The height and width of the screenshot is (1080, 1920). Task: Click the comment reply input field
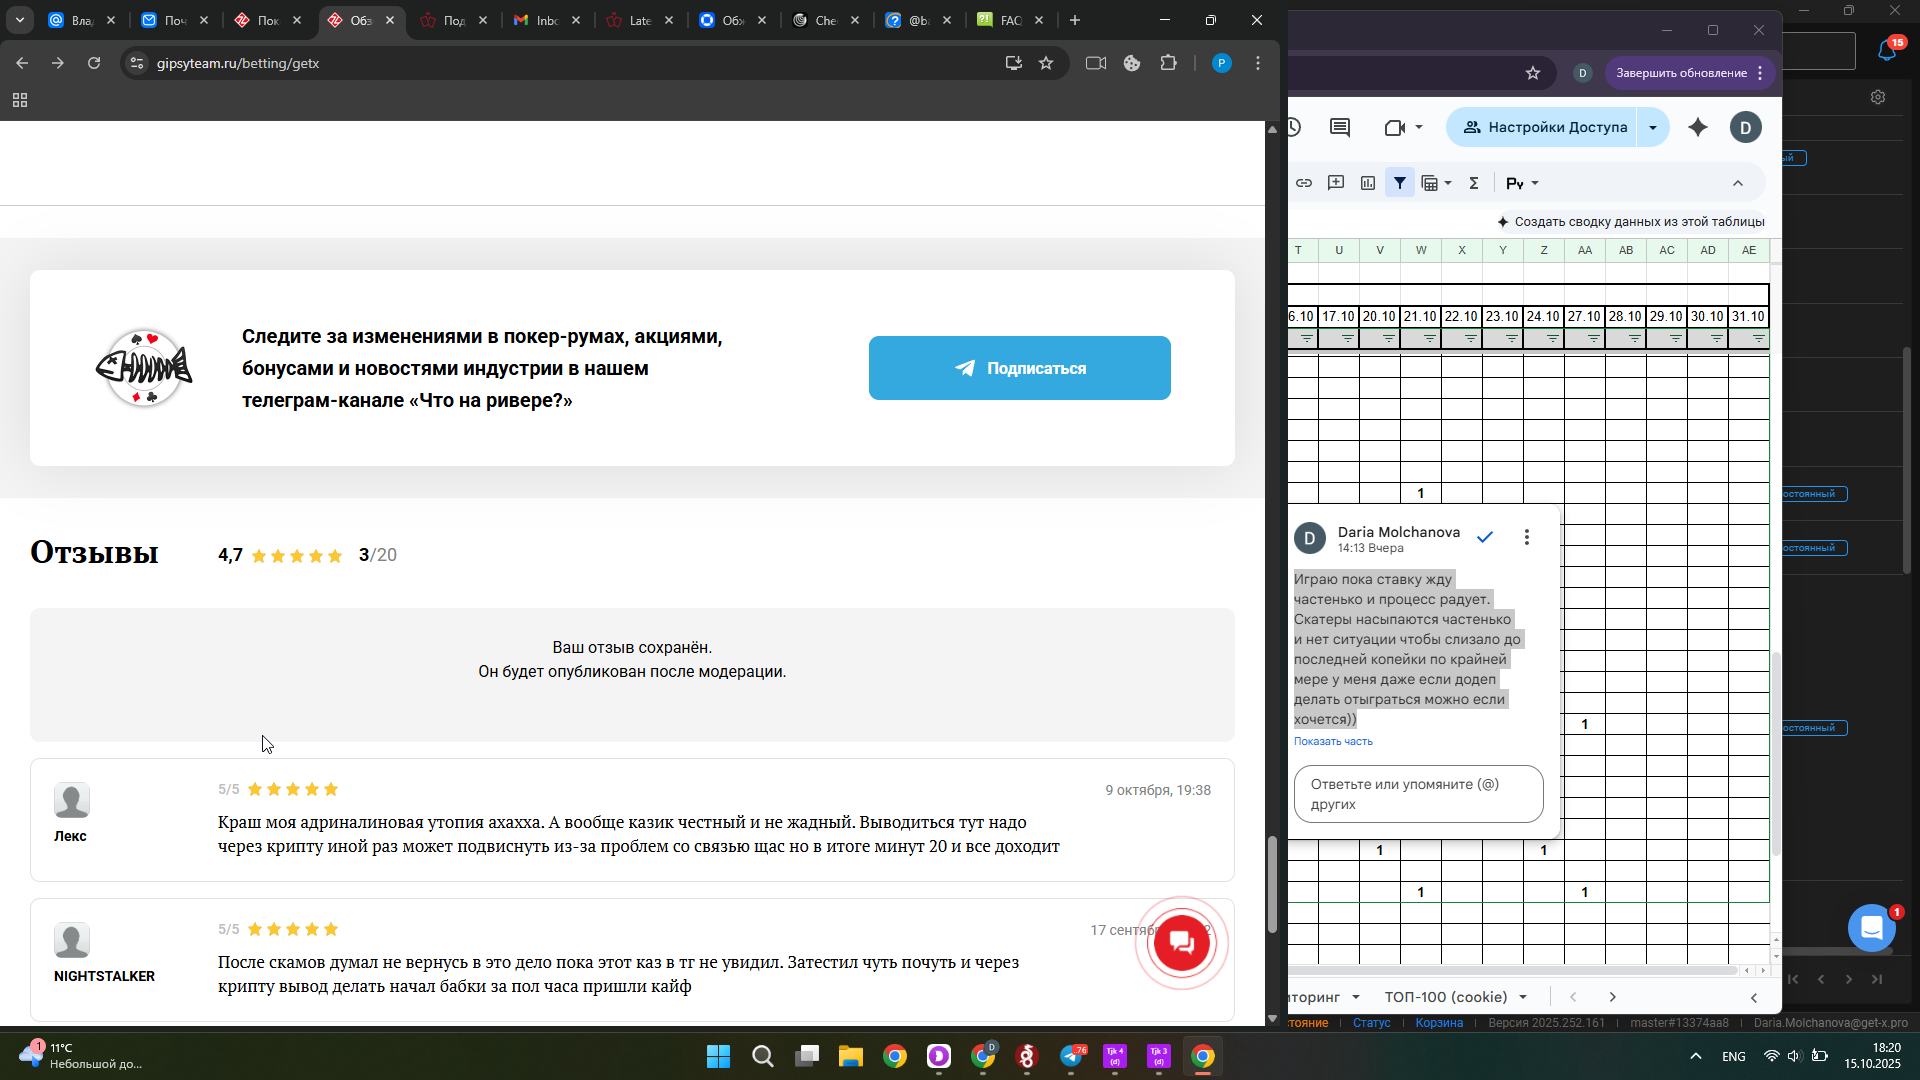pos(1418,794)
